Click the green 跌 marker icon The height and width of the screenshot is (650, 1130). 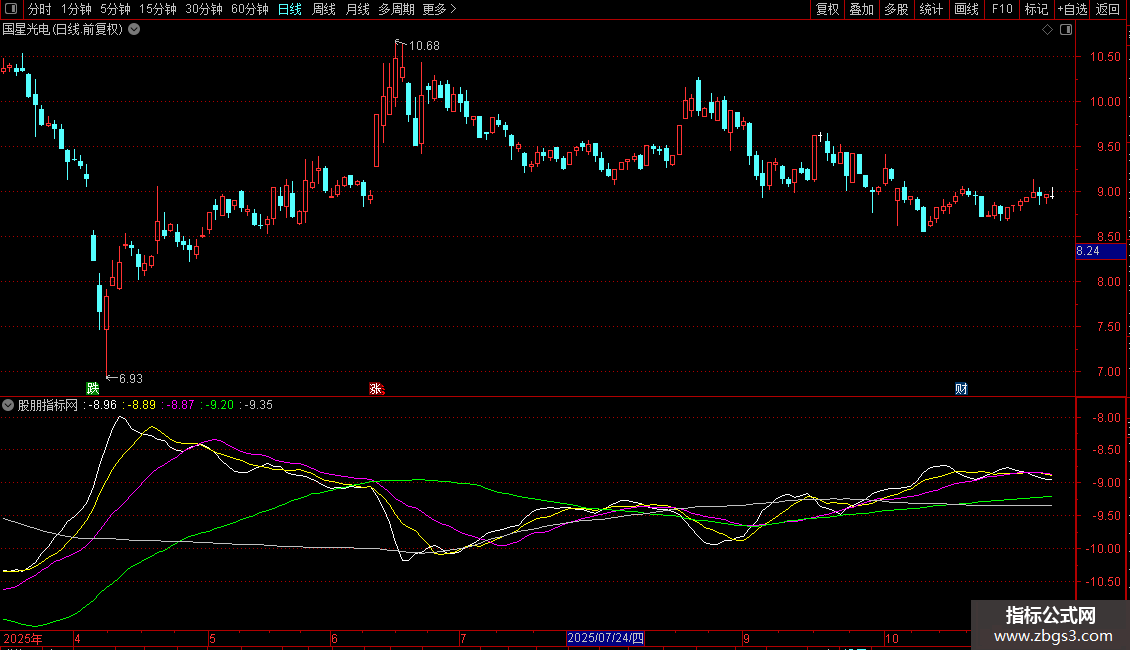93,388
